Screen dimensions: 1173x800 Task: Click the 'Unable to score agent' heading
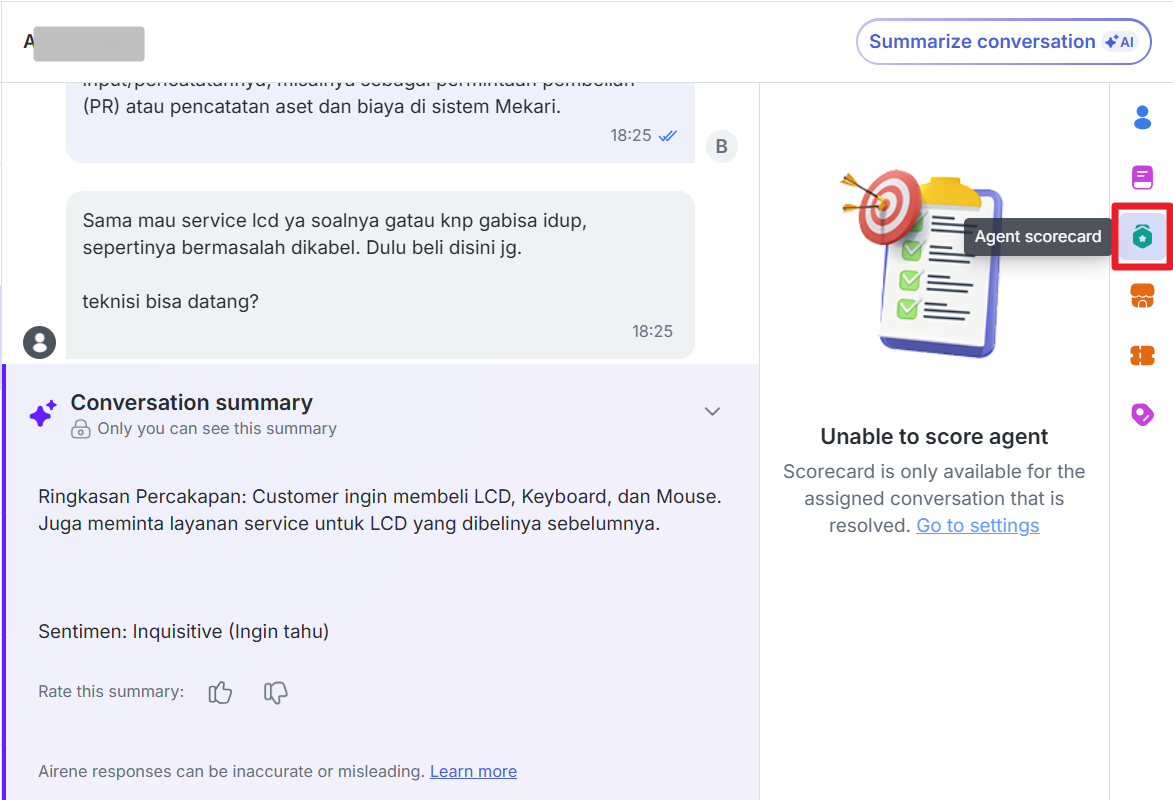tap(934, 436)
